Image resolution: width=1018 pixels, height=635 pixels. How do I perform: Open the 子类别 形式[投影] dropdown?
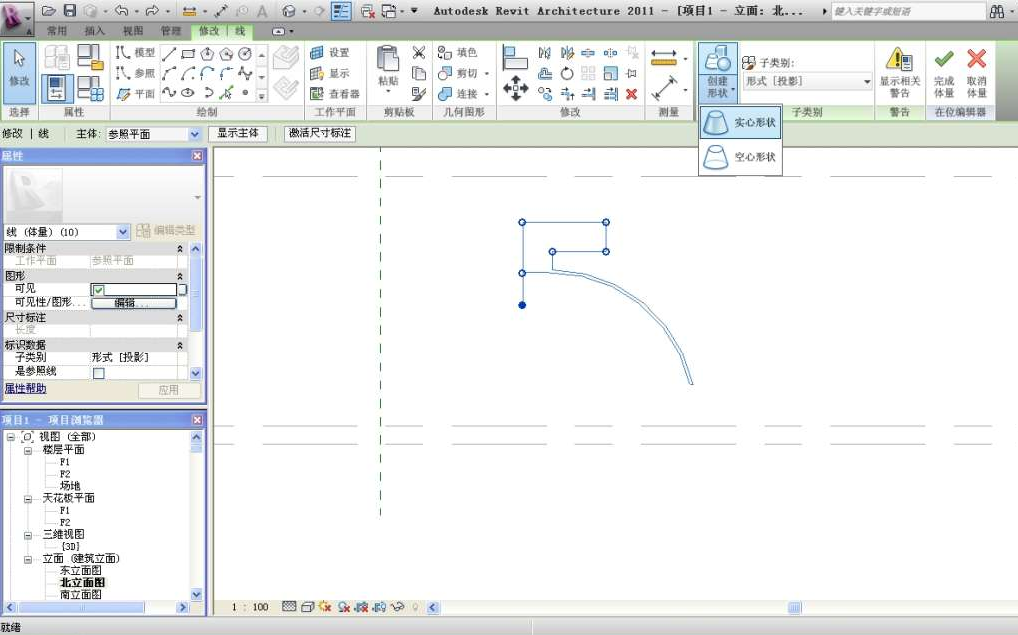(x=866, y=81)
